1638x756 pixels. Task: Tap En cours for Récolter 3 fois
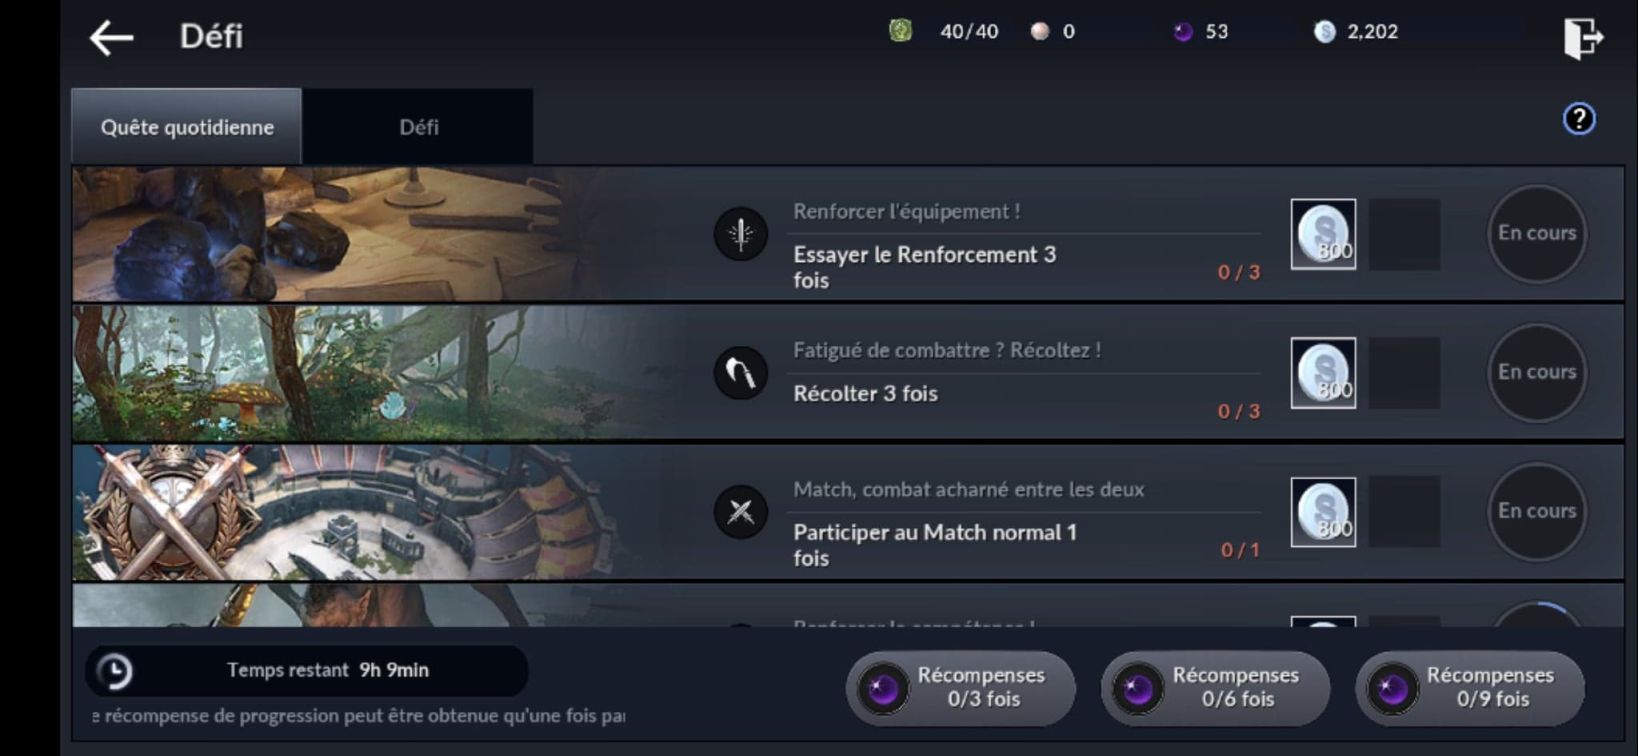click(1537, 372)
